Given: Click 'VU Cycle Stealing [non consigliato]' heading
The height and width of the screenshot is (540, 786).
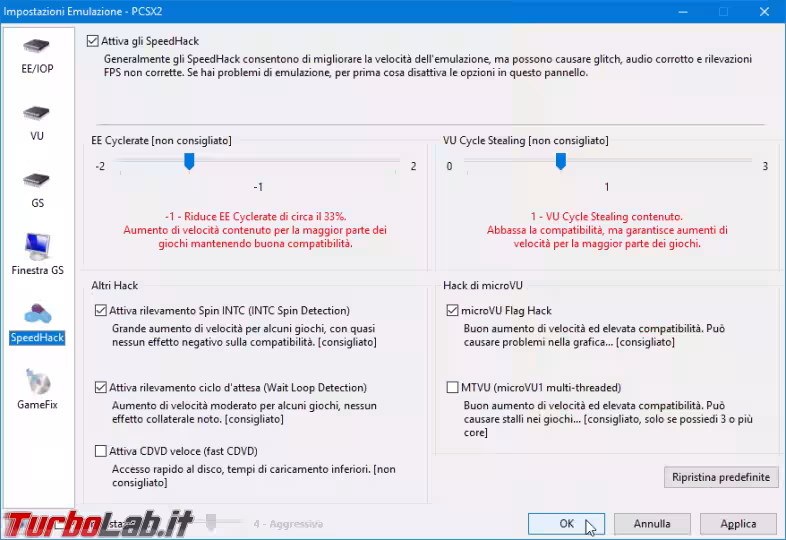Looking at the screenshot, I should tap(526, 140).
